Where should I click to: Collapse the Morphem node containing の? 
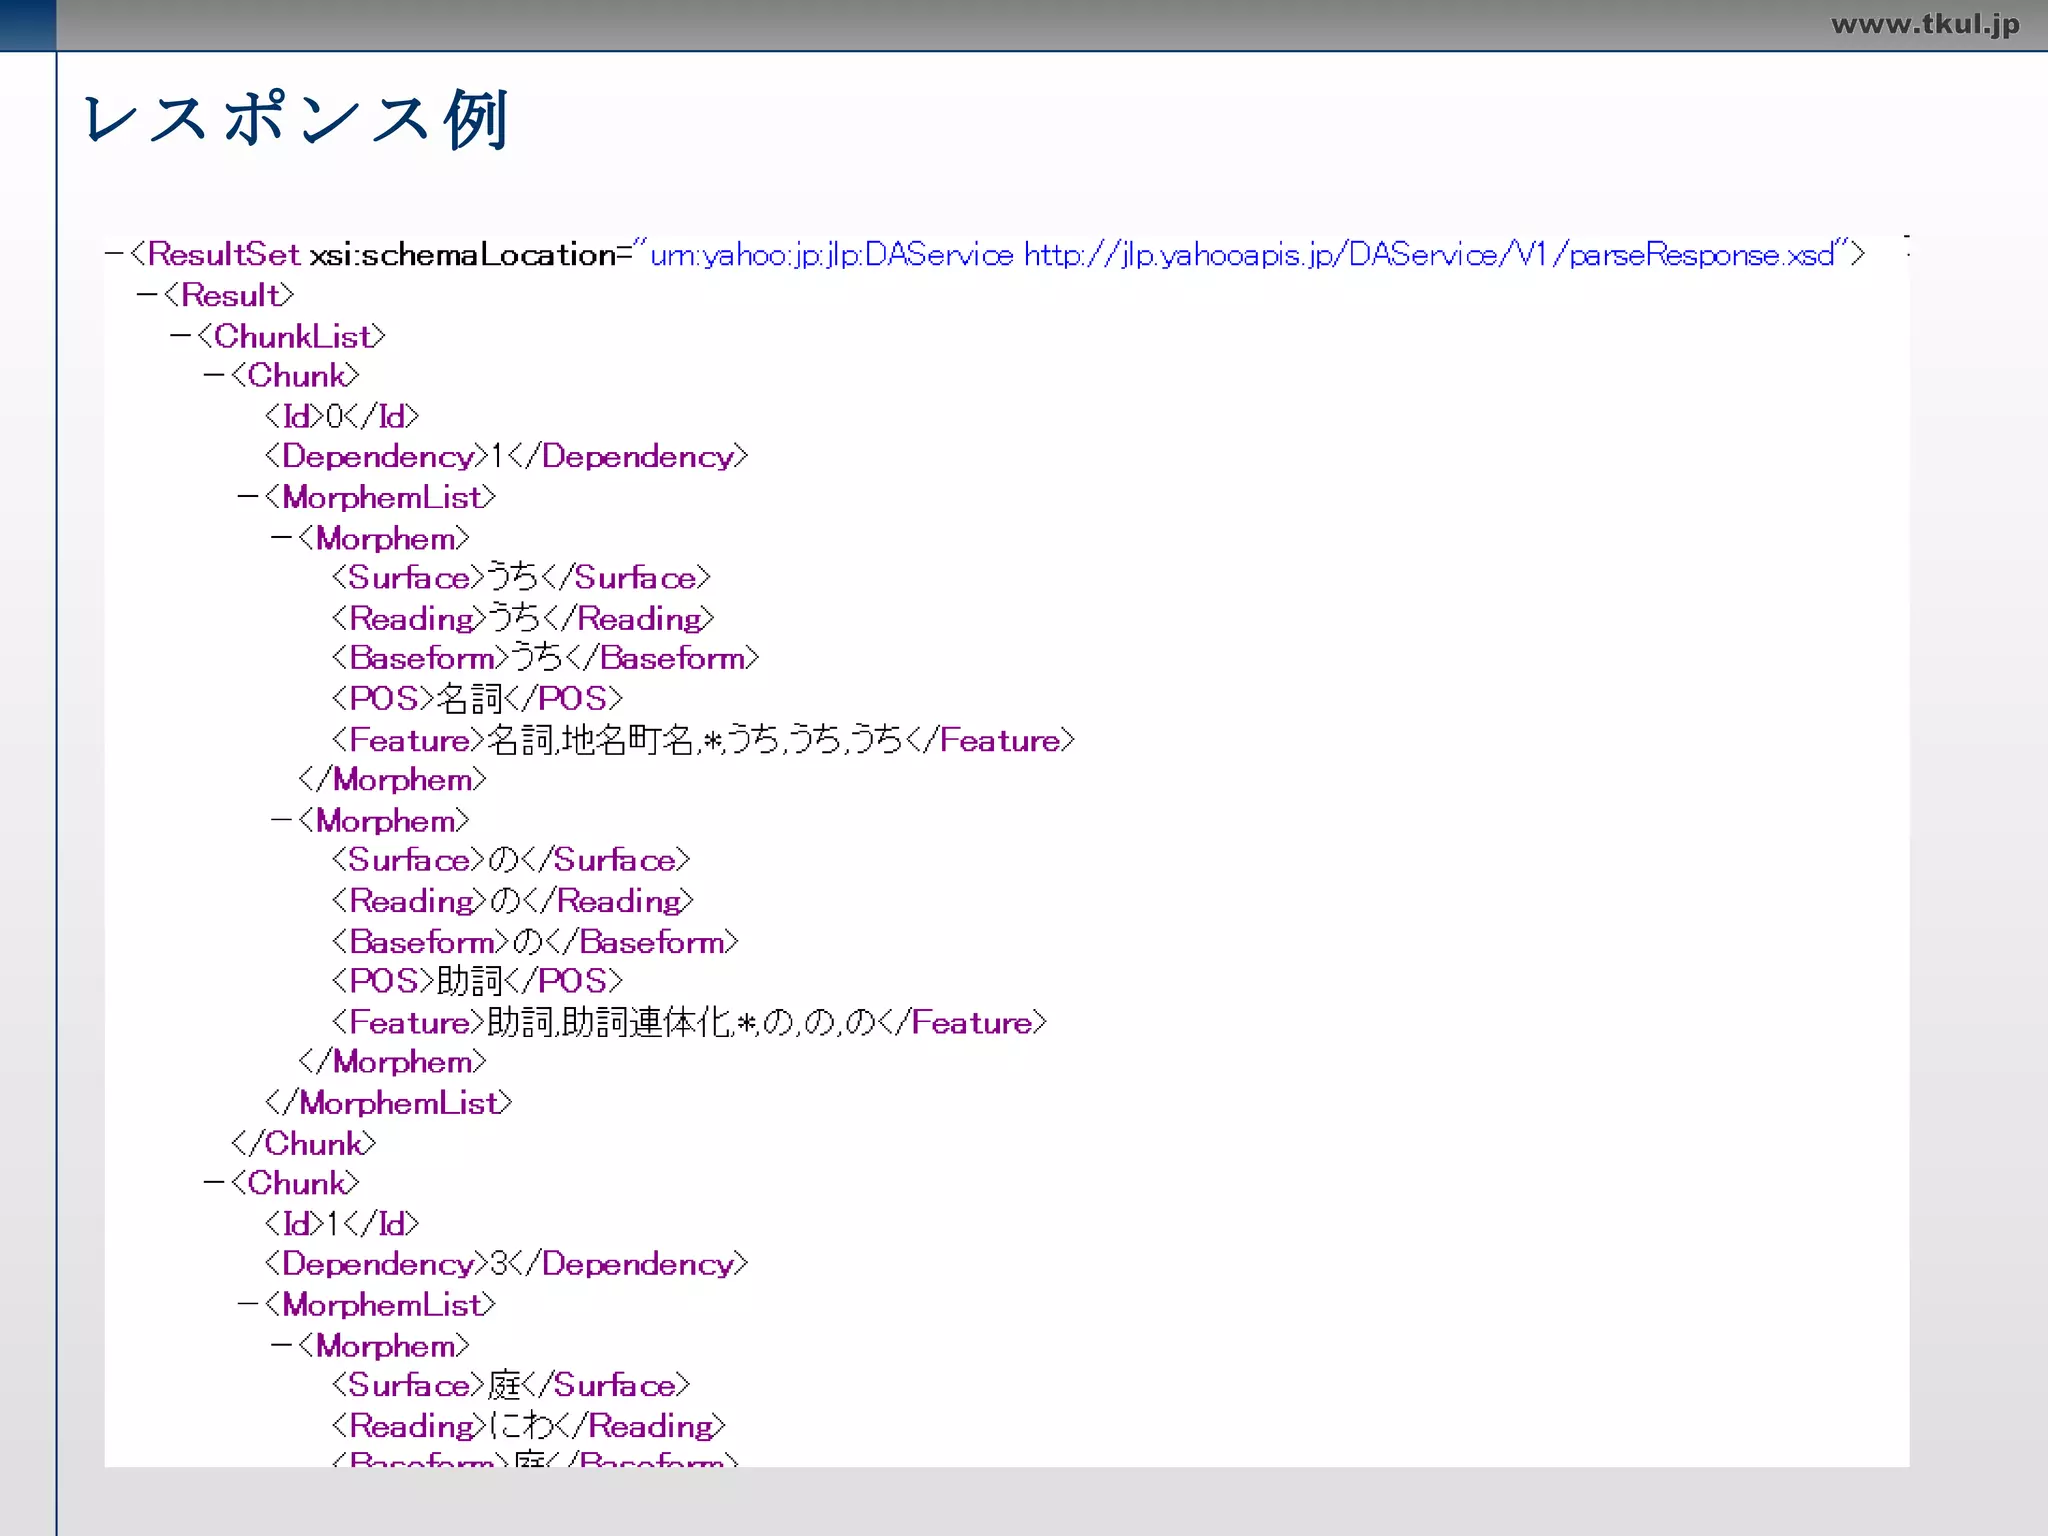(281, 820)
